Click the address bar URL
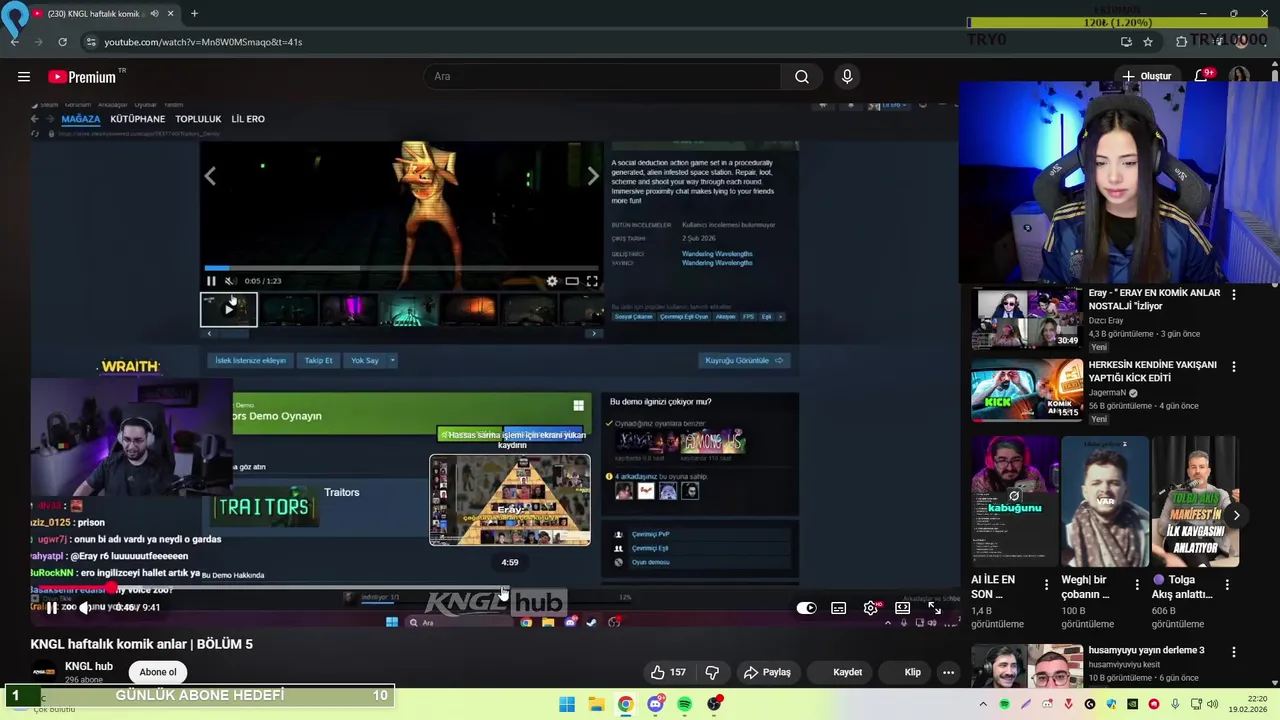 (x=203, y=42)
